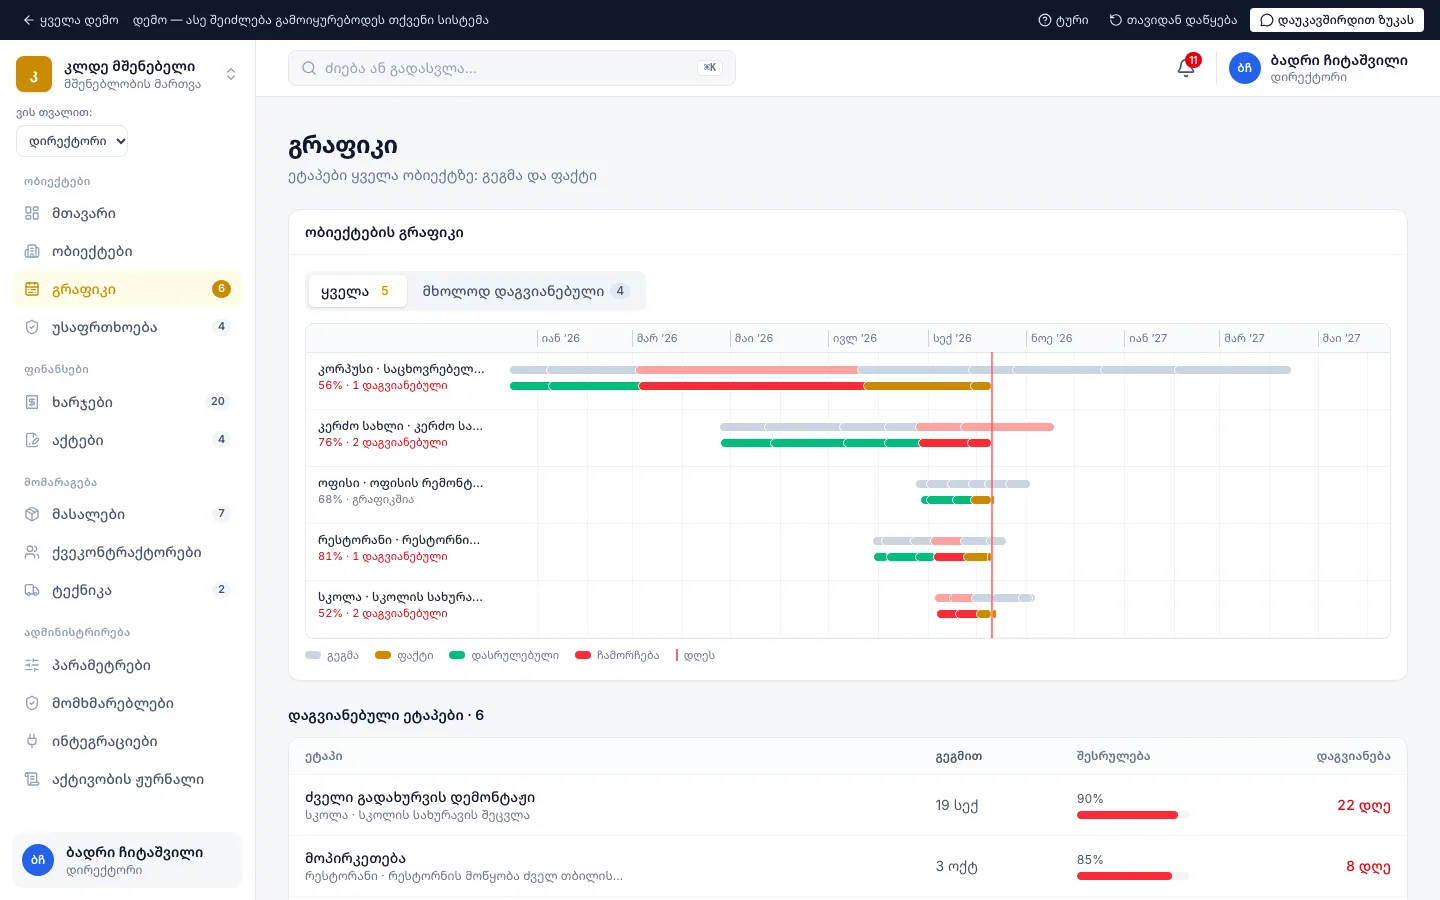This screenshot has width=1440, height=900.
Task: Click the კლდე მშენებელი company logo
Action: (34, 74)
